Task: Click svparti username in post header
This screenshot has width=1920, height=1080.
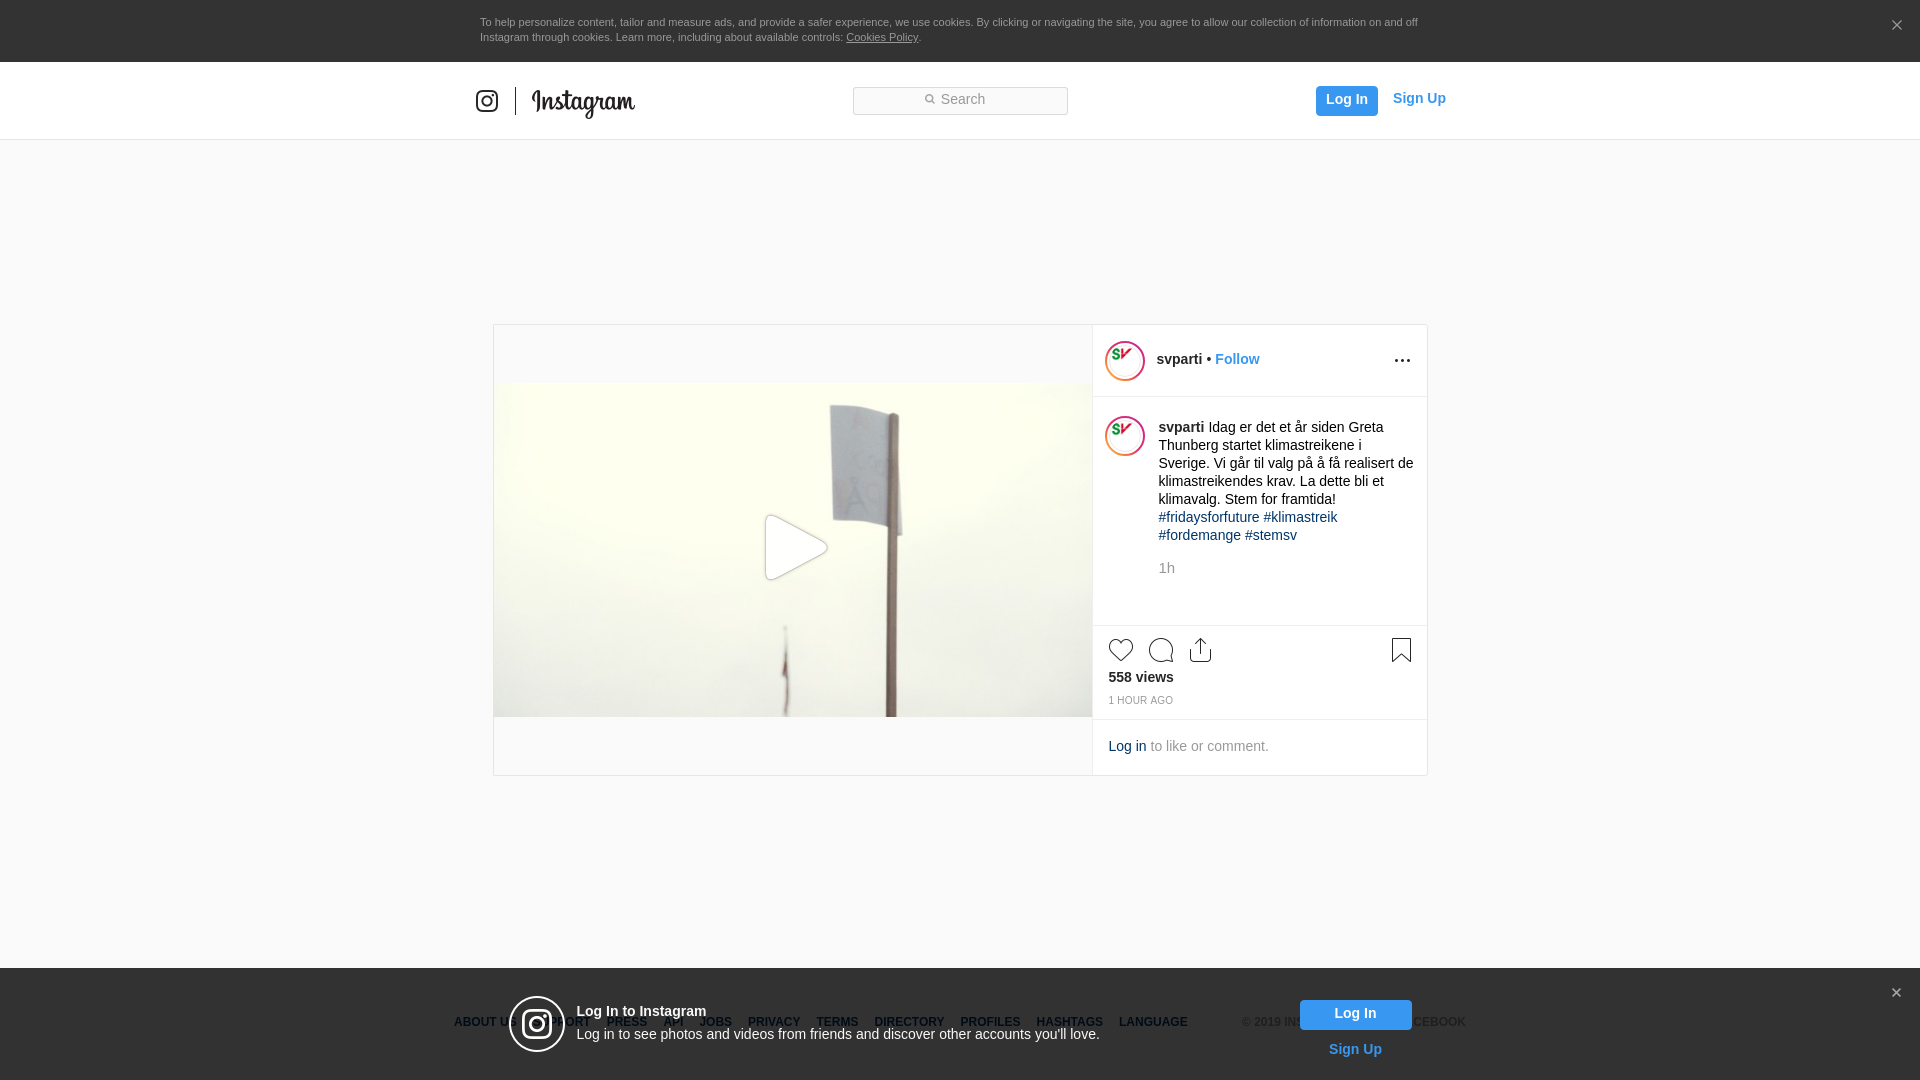Action: point(1179,359)
